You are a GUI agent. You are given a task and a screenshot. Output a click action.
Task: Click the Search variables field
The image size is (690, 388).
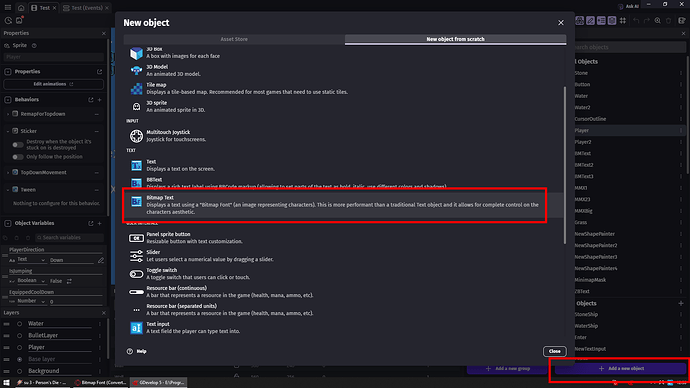point(70,238)
